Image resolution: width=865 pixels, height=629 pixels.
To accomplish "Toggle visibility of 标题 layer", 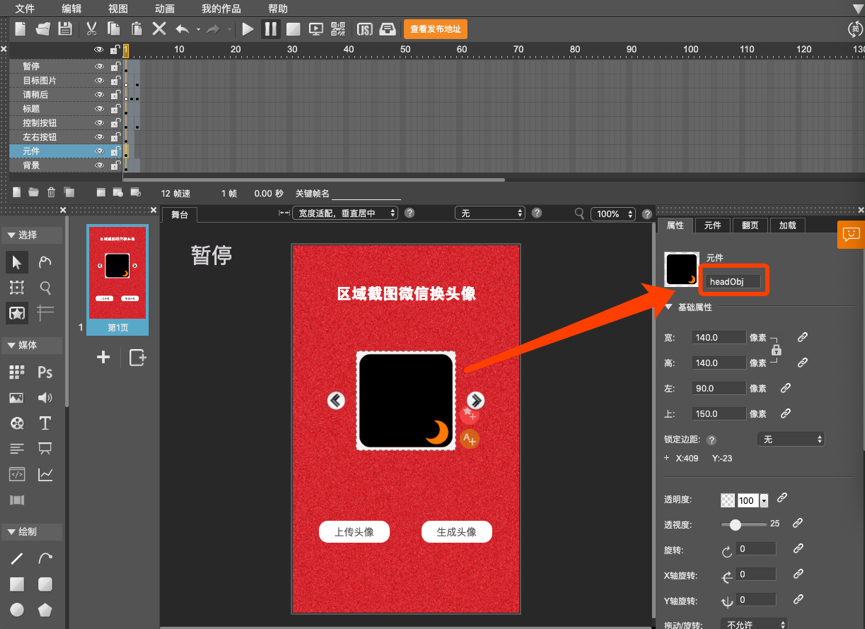I will [99, 109].
